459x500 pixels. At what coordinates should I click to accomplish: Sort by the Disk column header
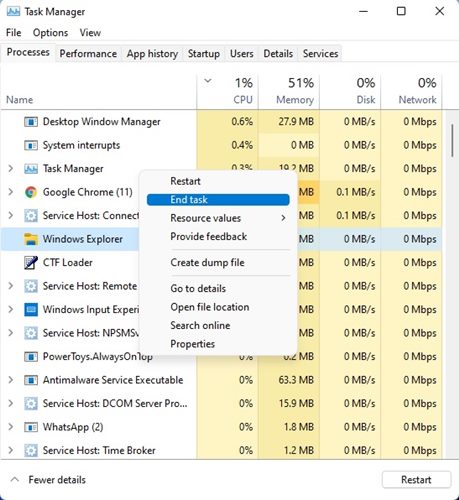pyautogui.click(x=350, y=91)
